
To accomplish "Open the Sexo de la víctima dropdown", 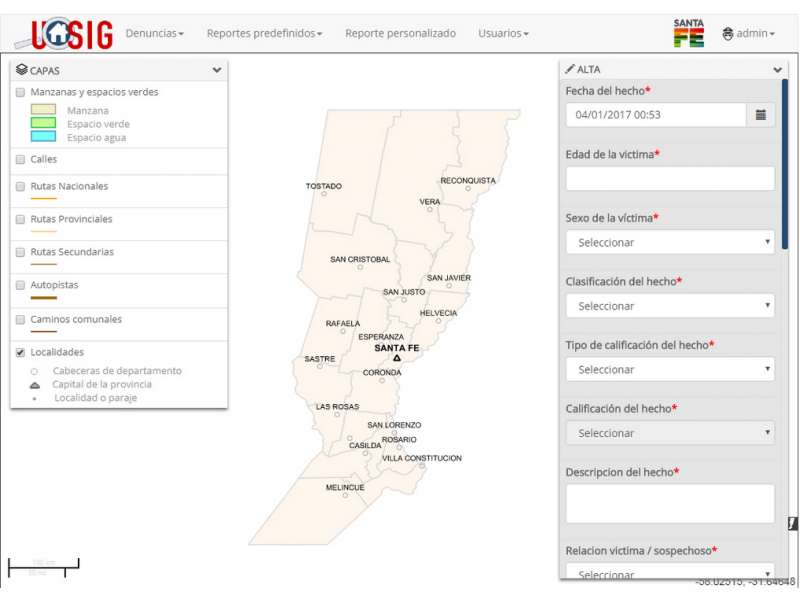I will point(670,242).
